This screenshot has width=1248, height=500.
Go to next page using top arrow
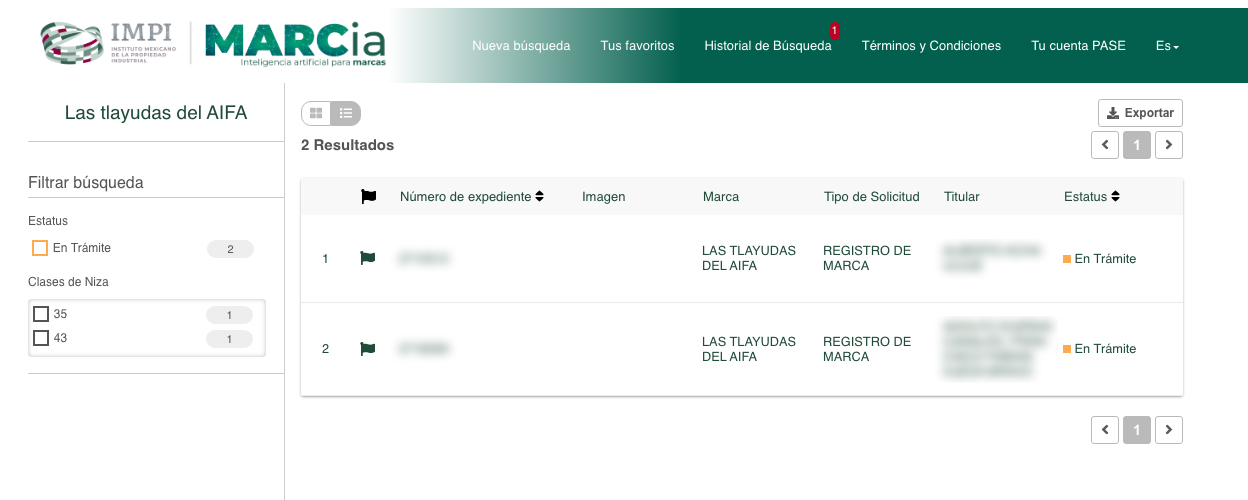click(1169, 145)
